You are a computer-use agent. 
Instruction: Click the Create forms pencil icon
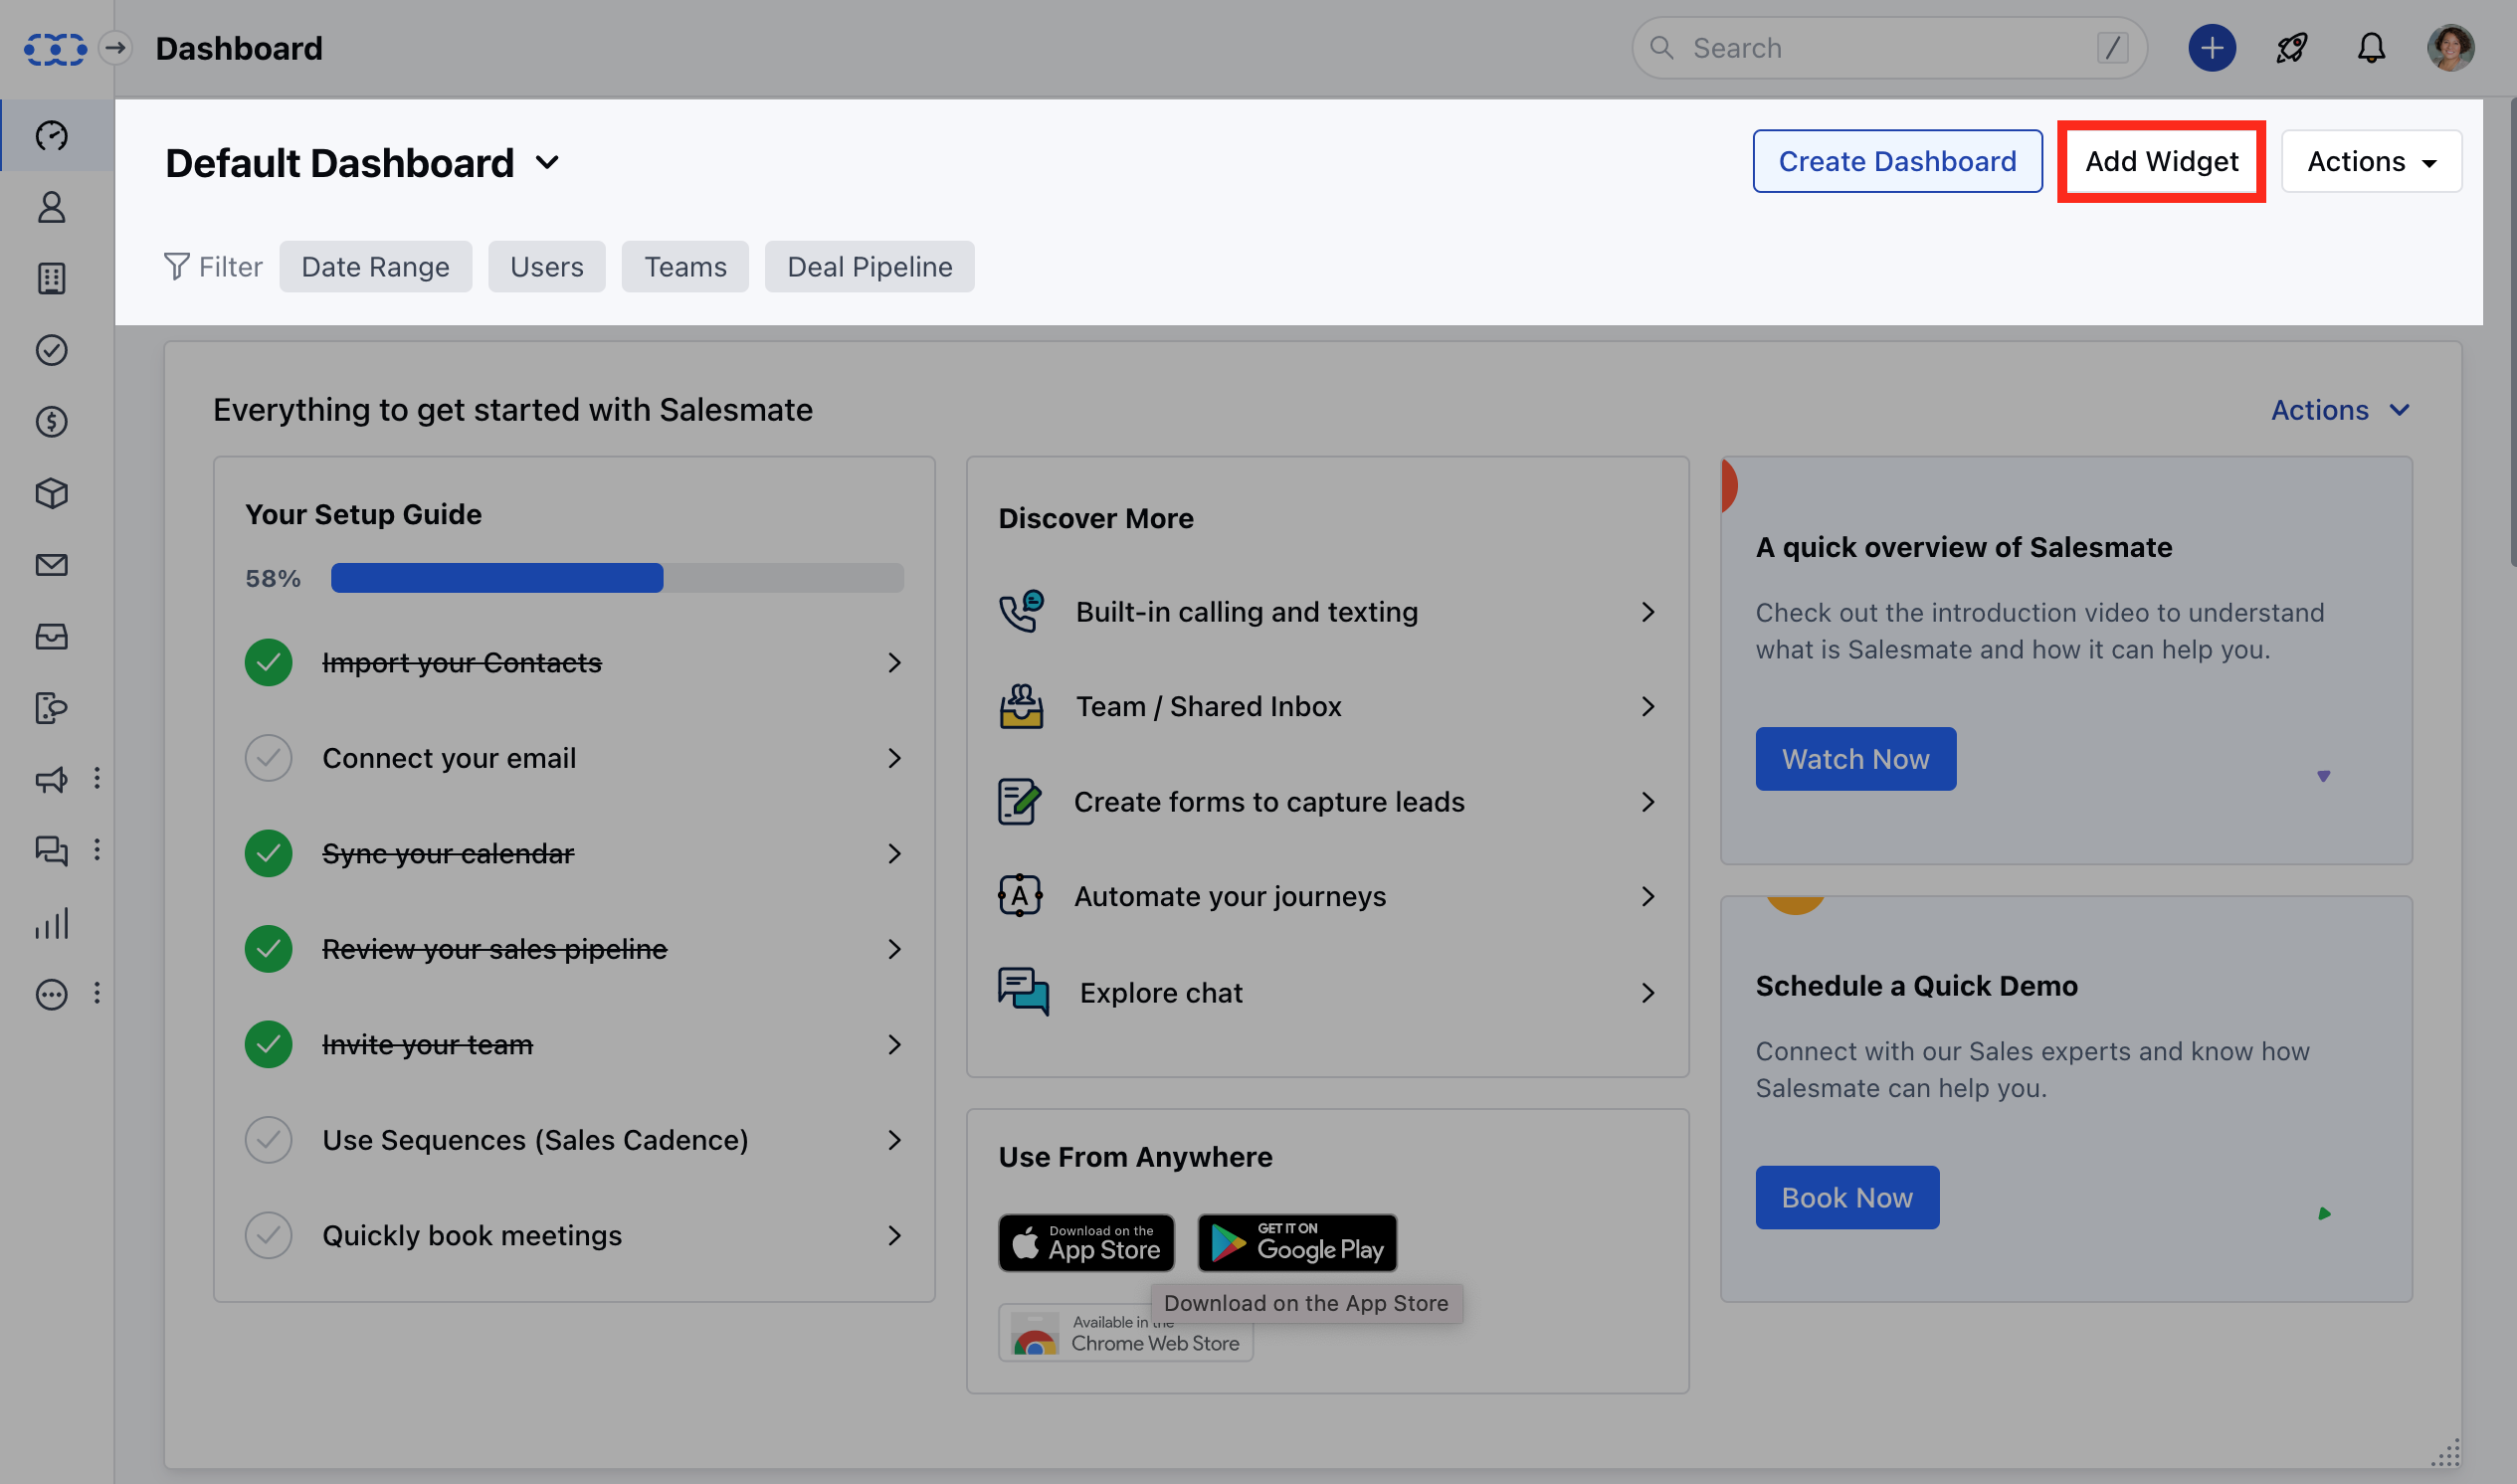pos(1020,801)
